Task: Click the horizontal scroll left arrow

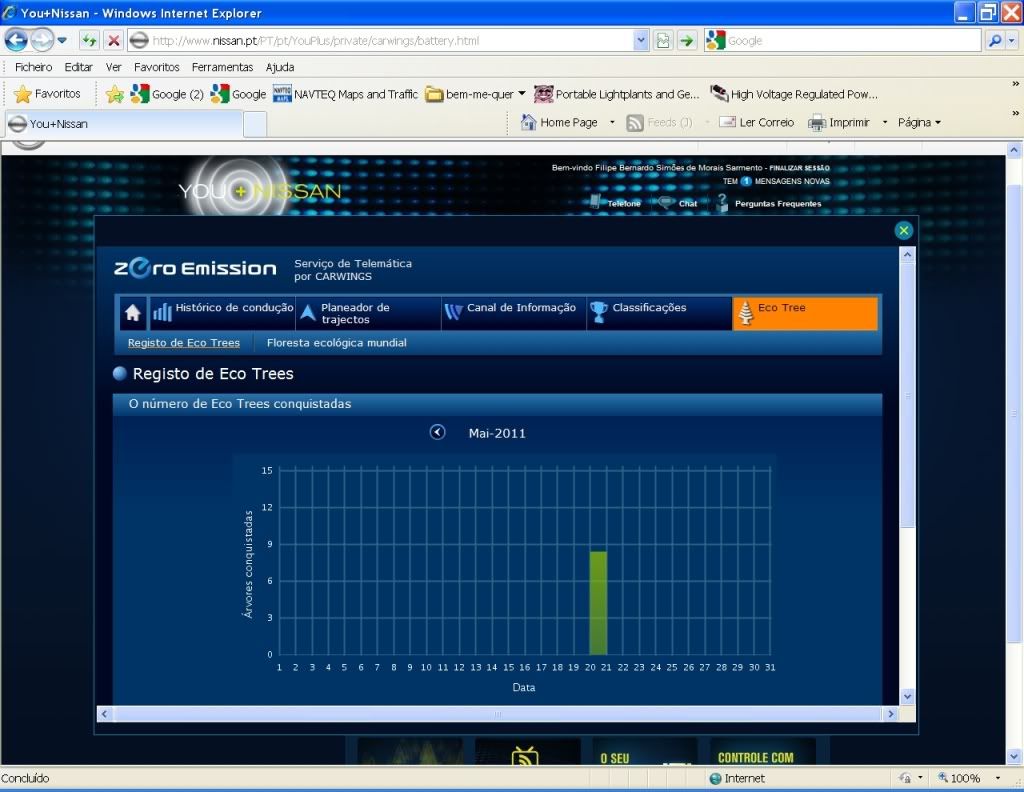Action: pyautogui.click(x=104, y=714)
